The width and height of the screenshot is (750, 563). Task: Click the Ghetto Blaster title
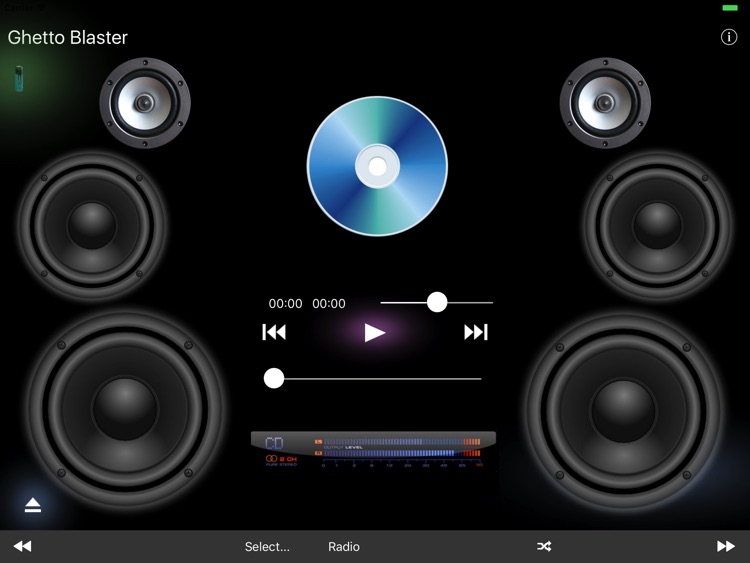coord(67,38)
